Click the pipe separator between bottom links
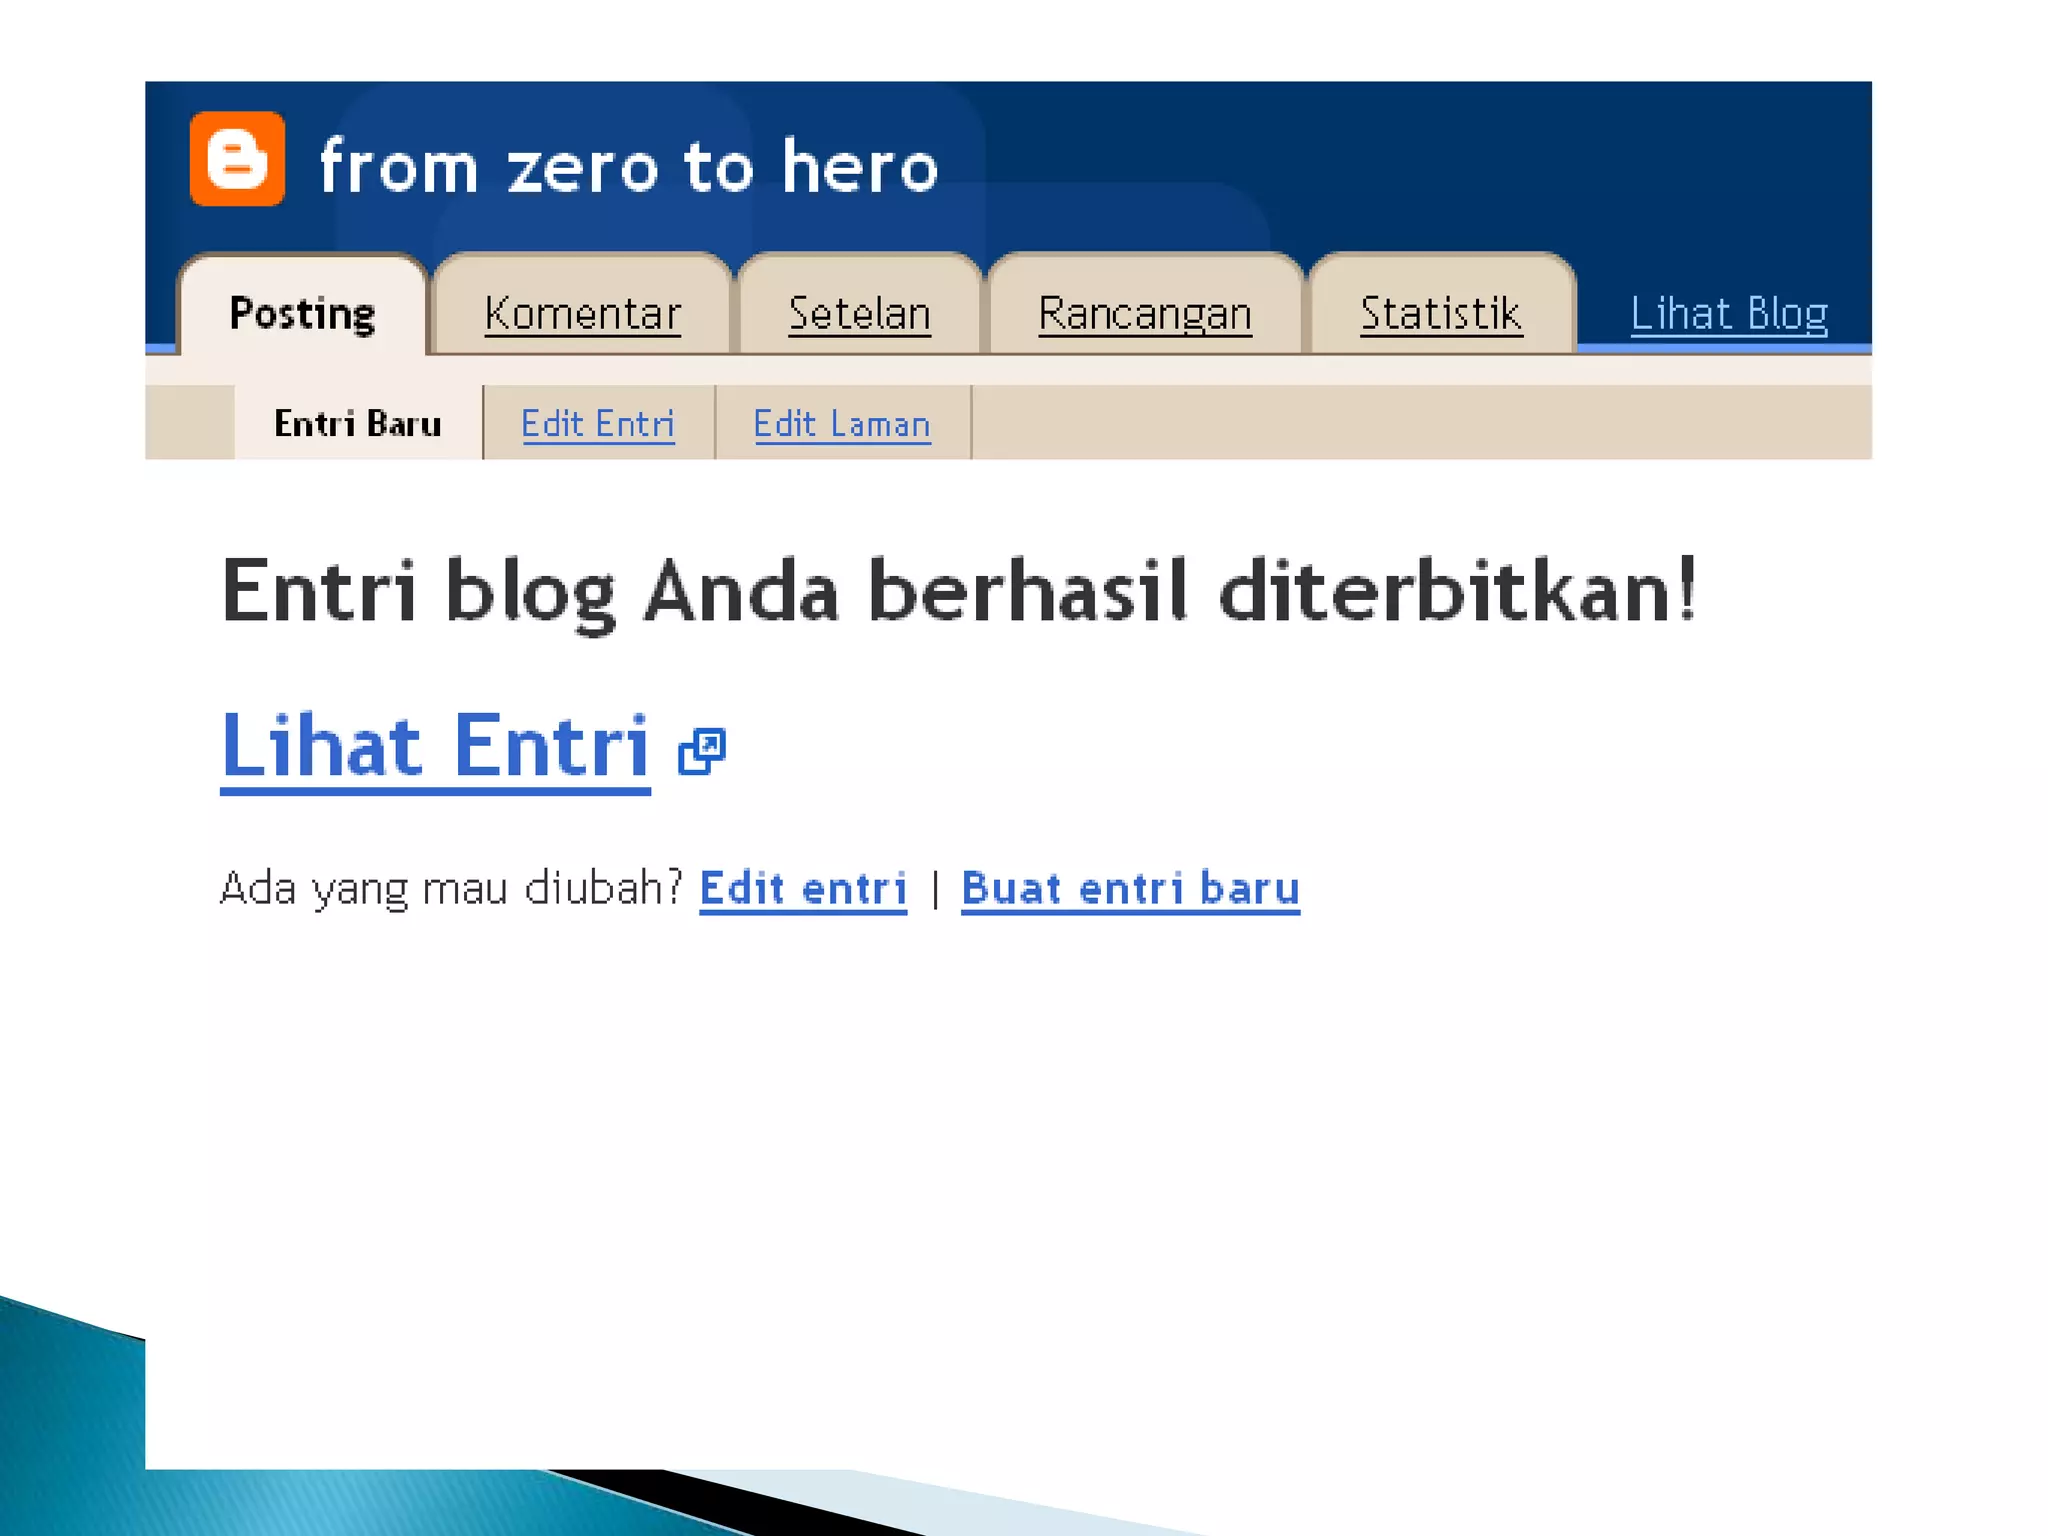This screenshot has height=1536, width=2048. [935, 889]
